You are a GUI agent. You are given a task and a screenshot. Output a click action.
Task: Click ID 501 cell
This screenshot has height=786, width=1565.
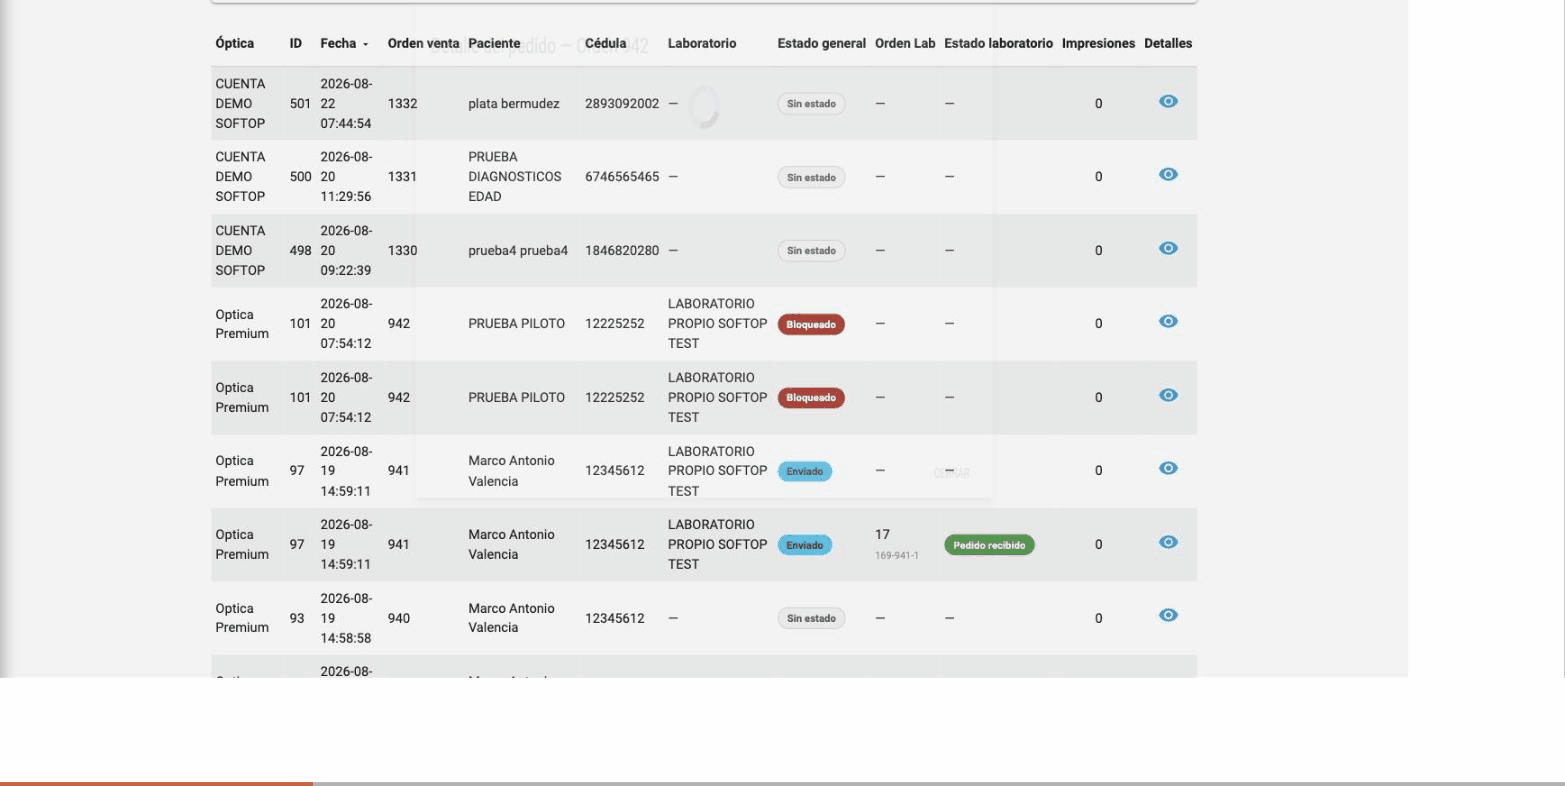click(x=300, y=104)
